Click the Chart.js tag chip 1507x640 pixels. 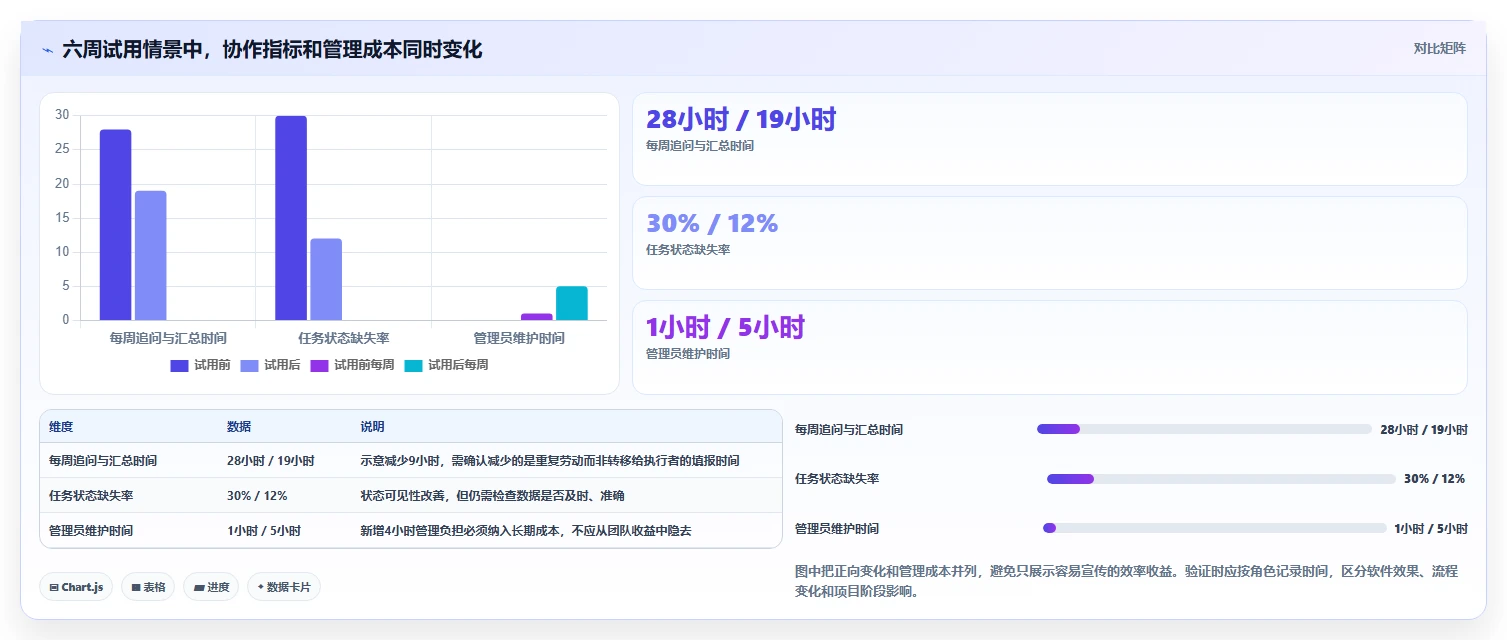pos(76,587)
